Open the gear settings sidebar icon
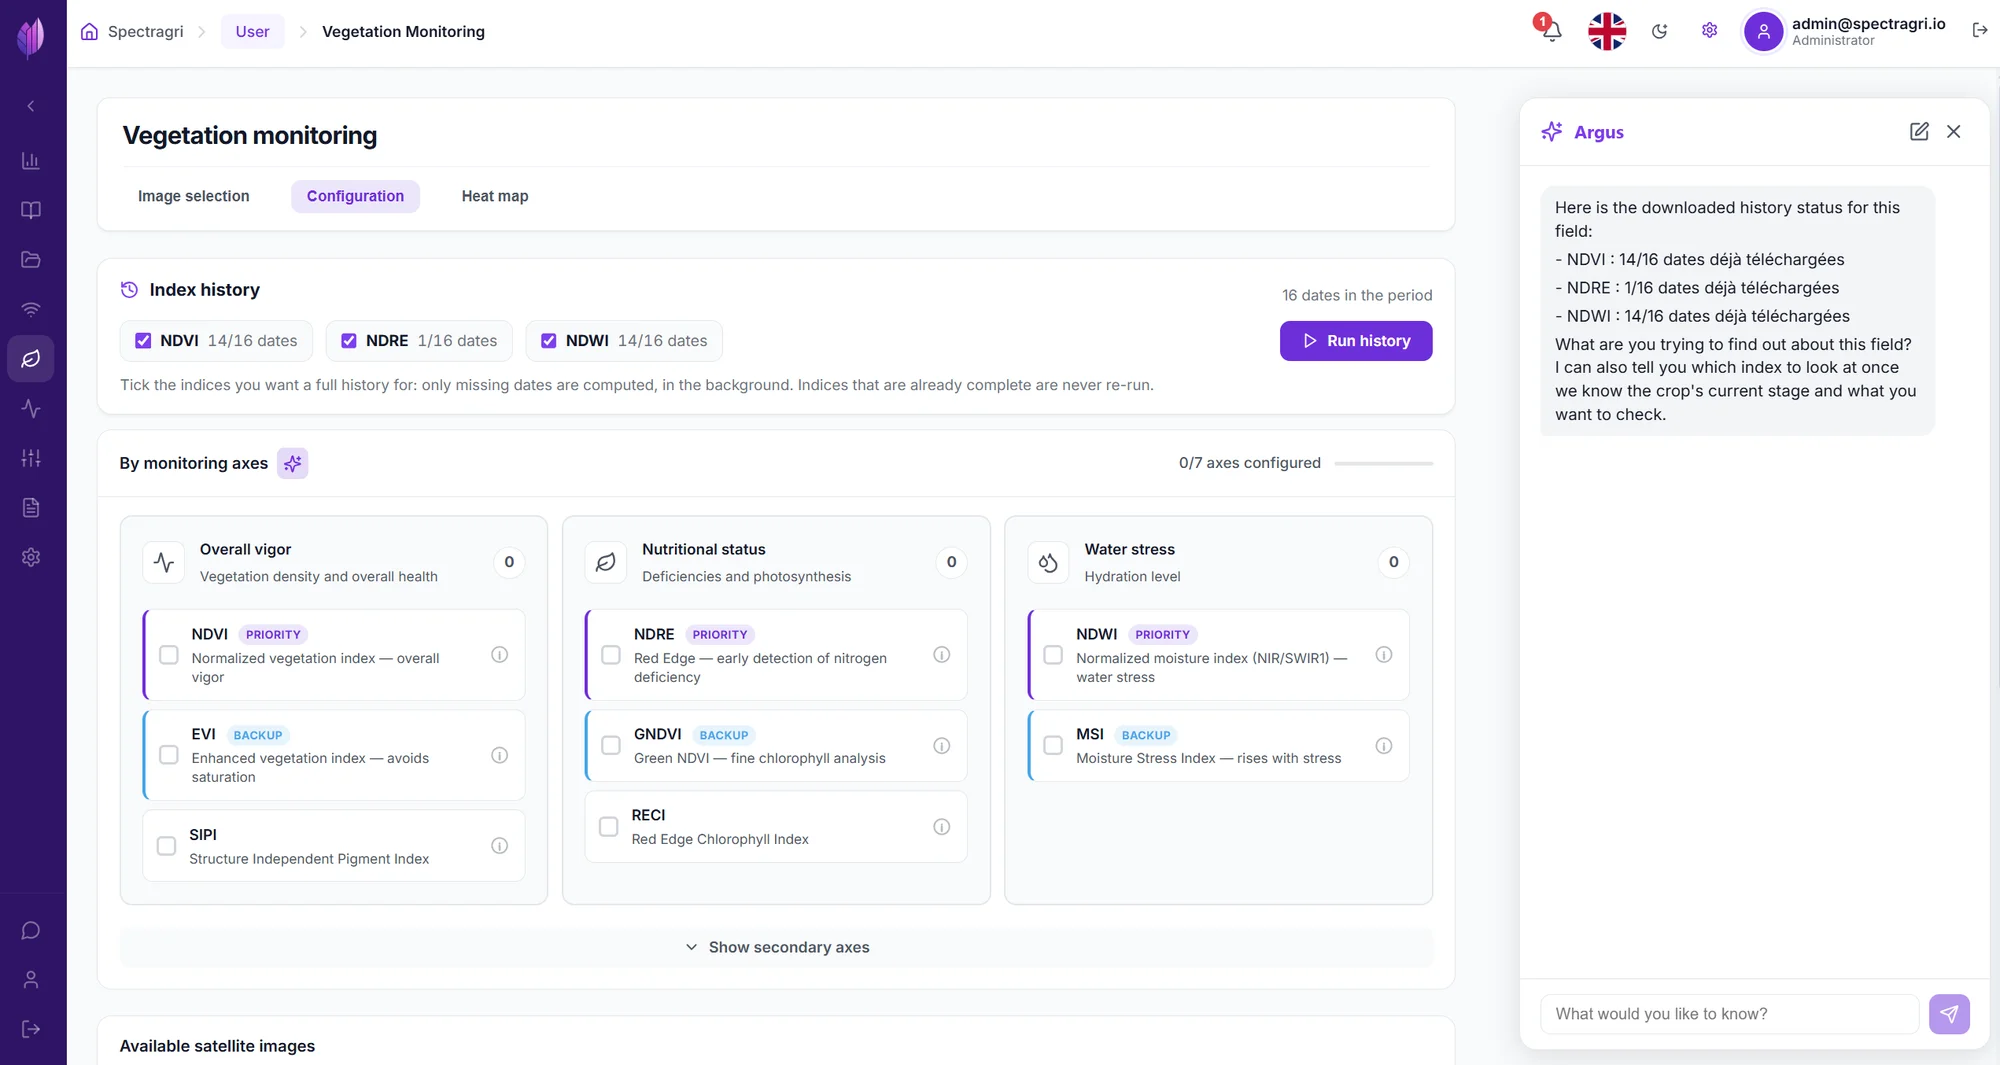Viewport: 2000px width, 1065px height. [x=31, y=557]
